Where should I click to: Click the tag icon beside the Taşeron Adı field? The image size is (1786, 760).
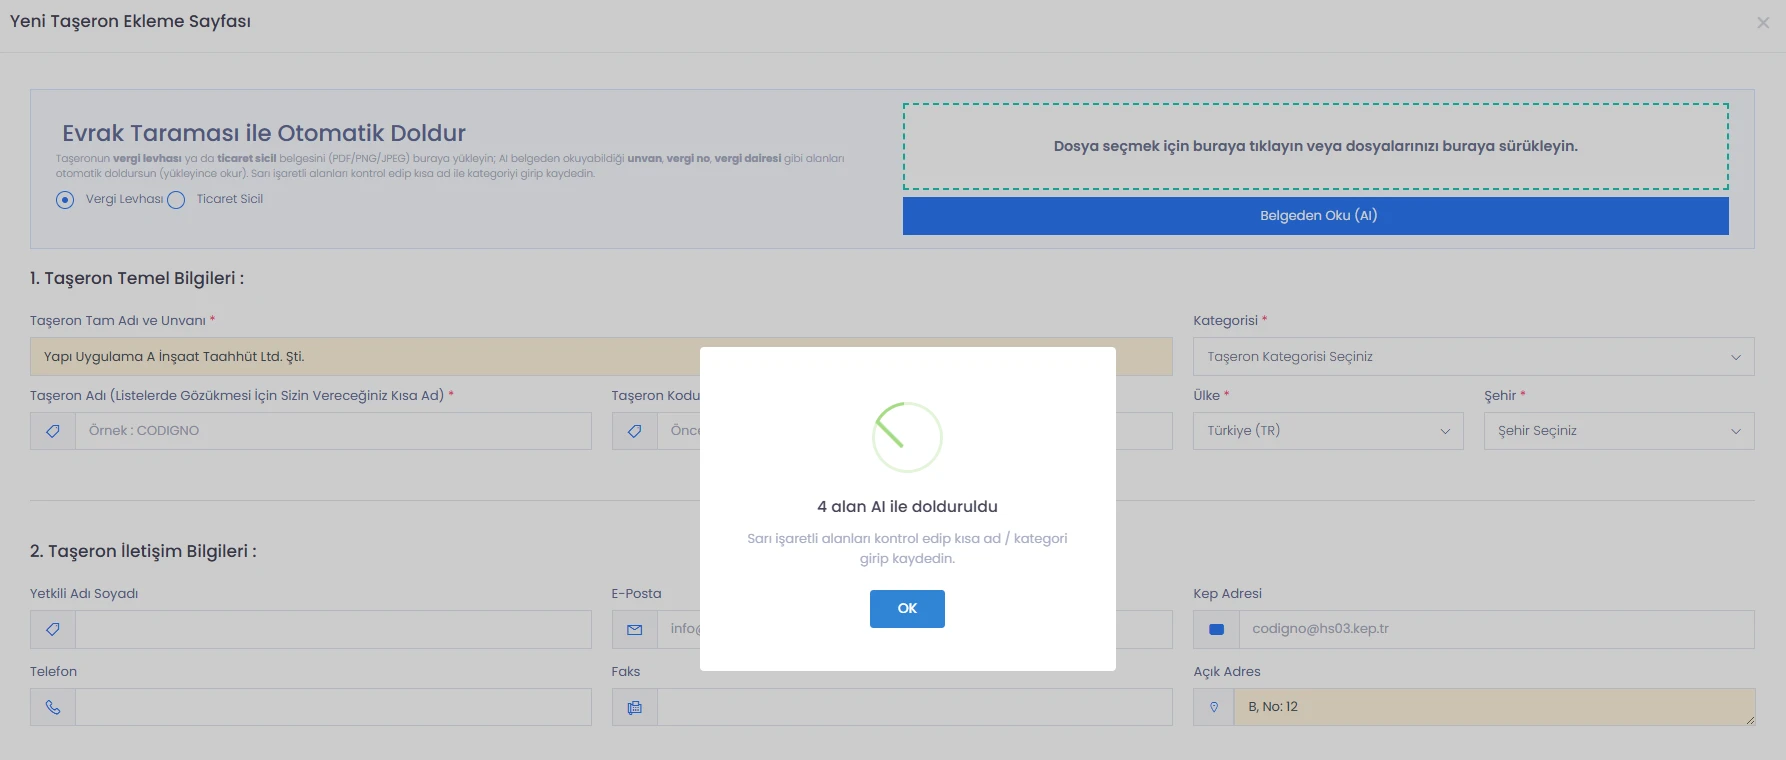point(53,431)
